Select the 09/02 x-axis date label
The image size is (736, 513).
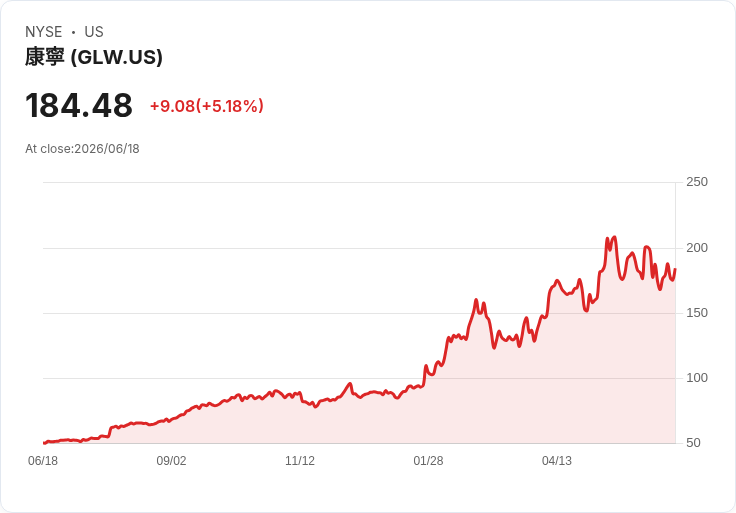(x=171, y=461)
